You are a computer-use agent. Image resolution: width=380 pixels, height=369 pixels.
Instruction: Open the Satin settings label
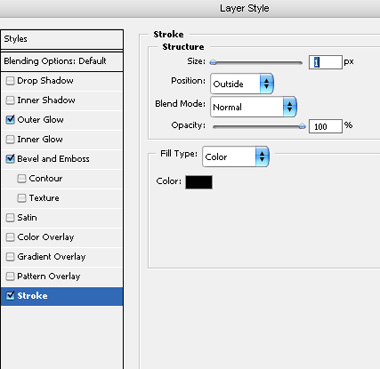(x=27, y=218)
